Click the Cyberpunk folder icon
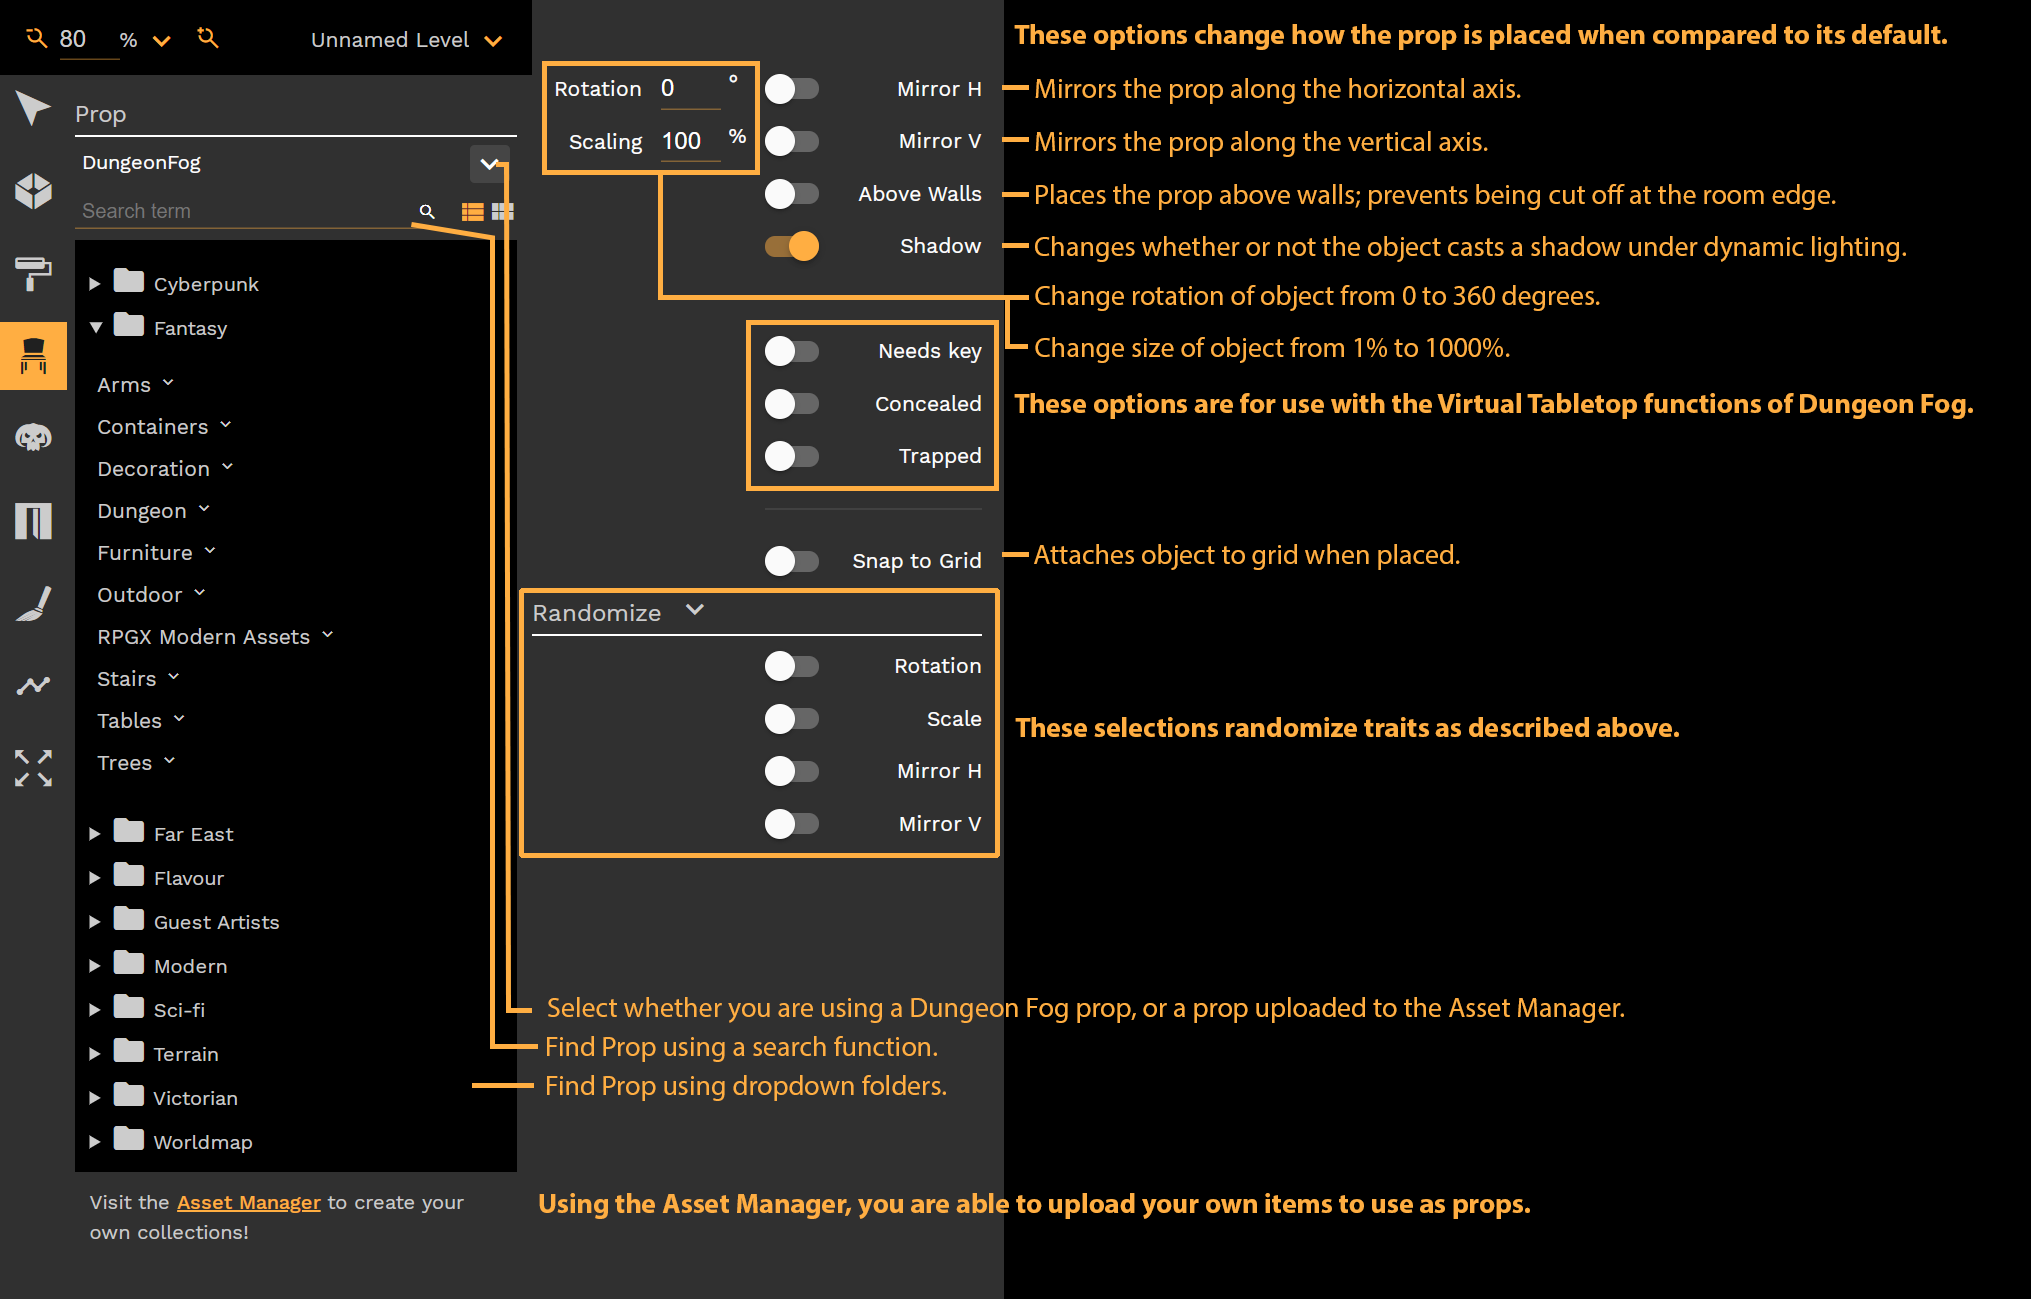 (x=128, y=281)
